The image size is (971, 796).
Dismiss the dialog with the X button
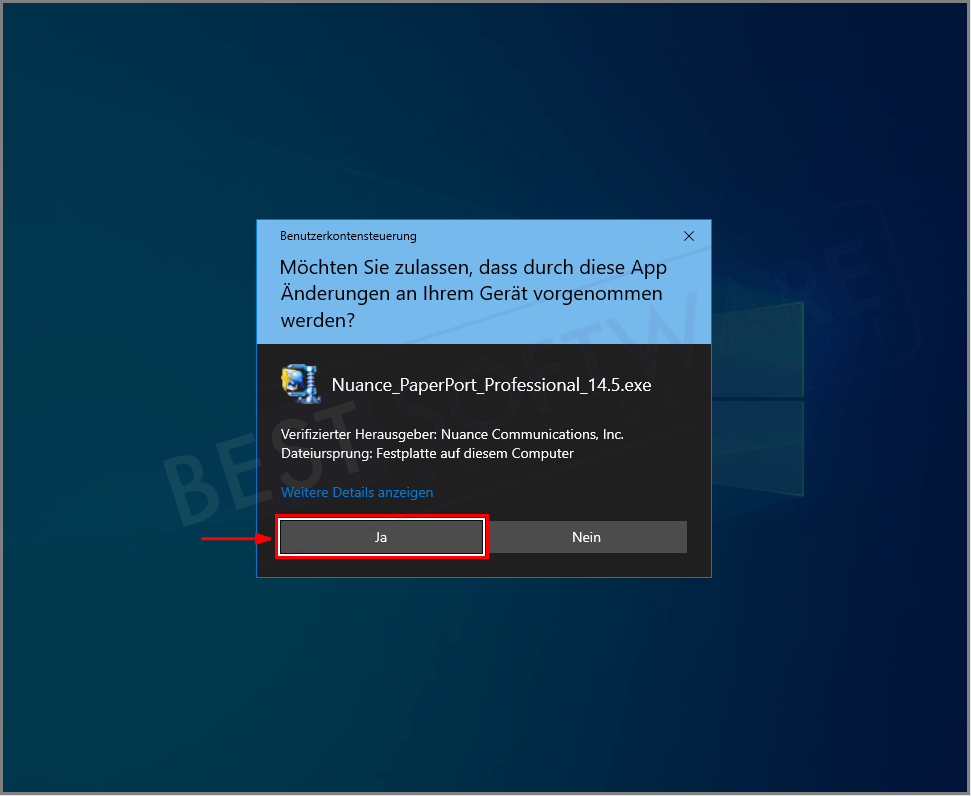689,236
